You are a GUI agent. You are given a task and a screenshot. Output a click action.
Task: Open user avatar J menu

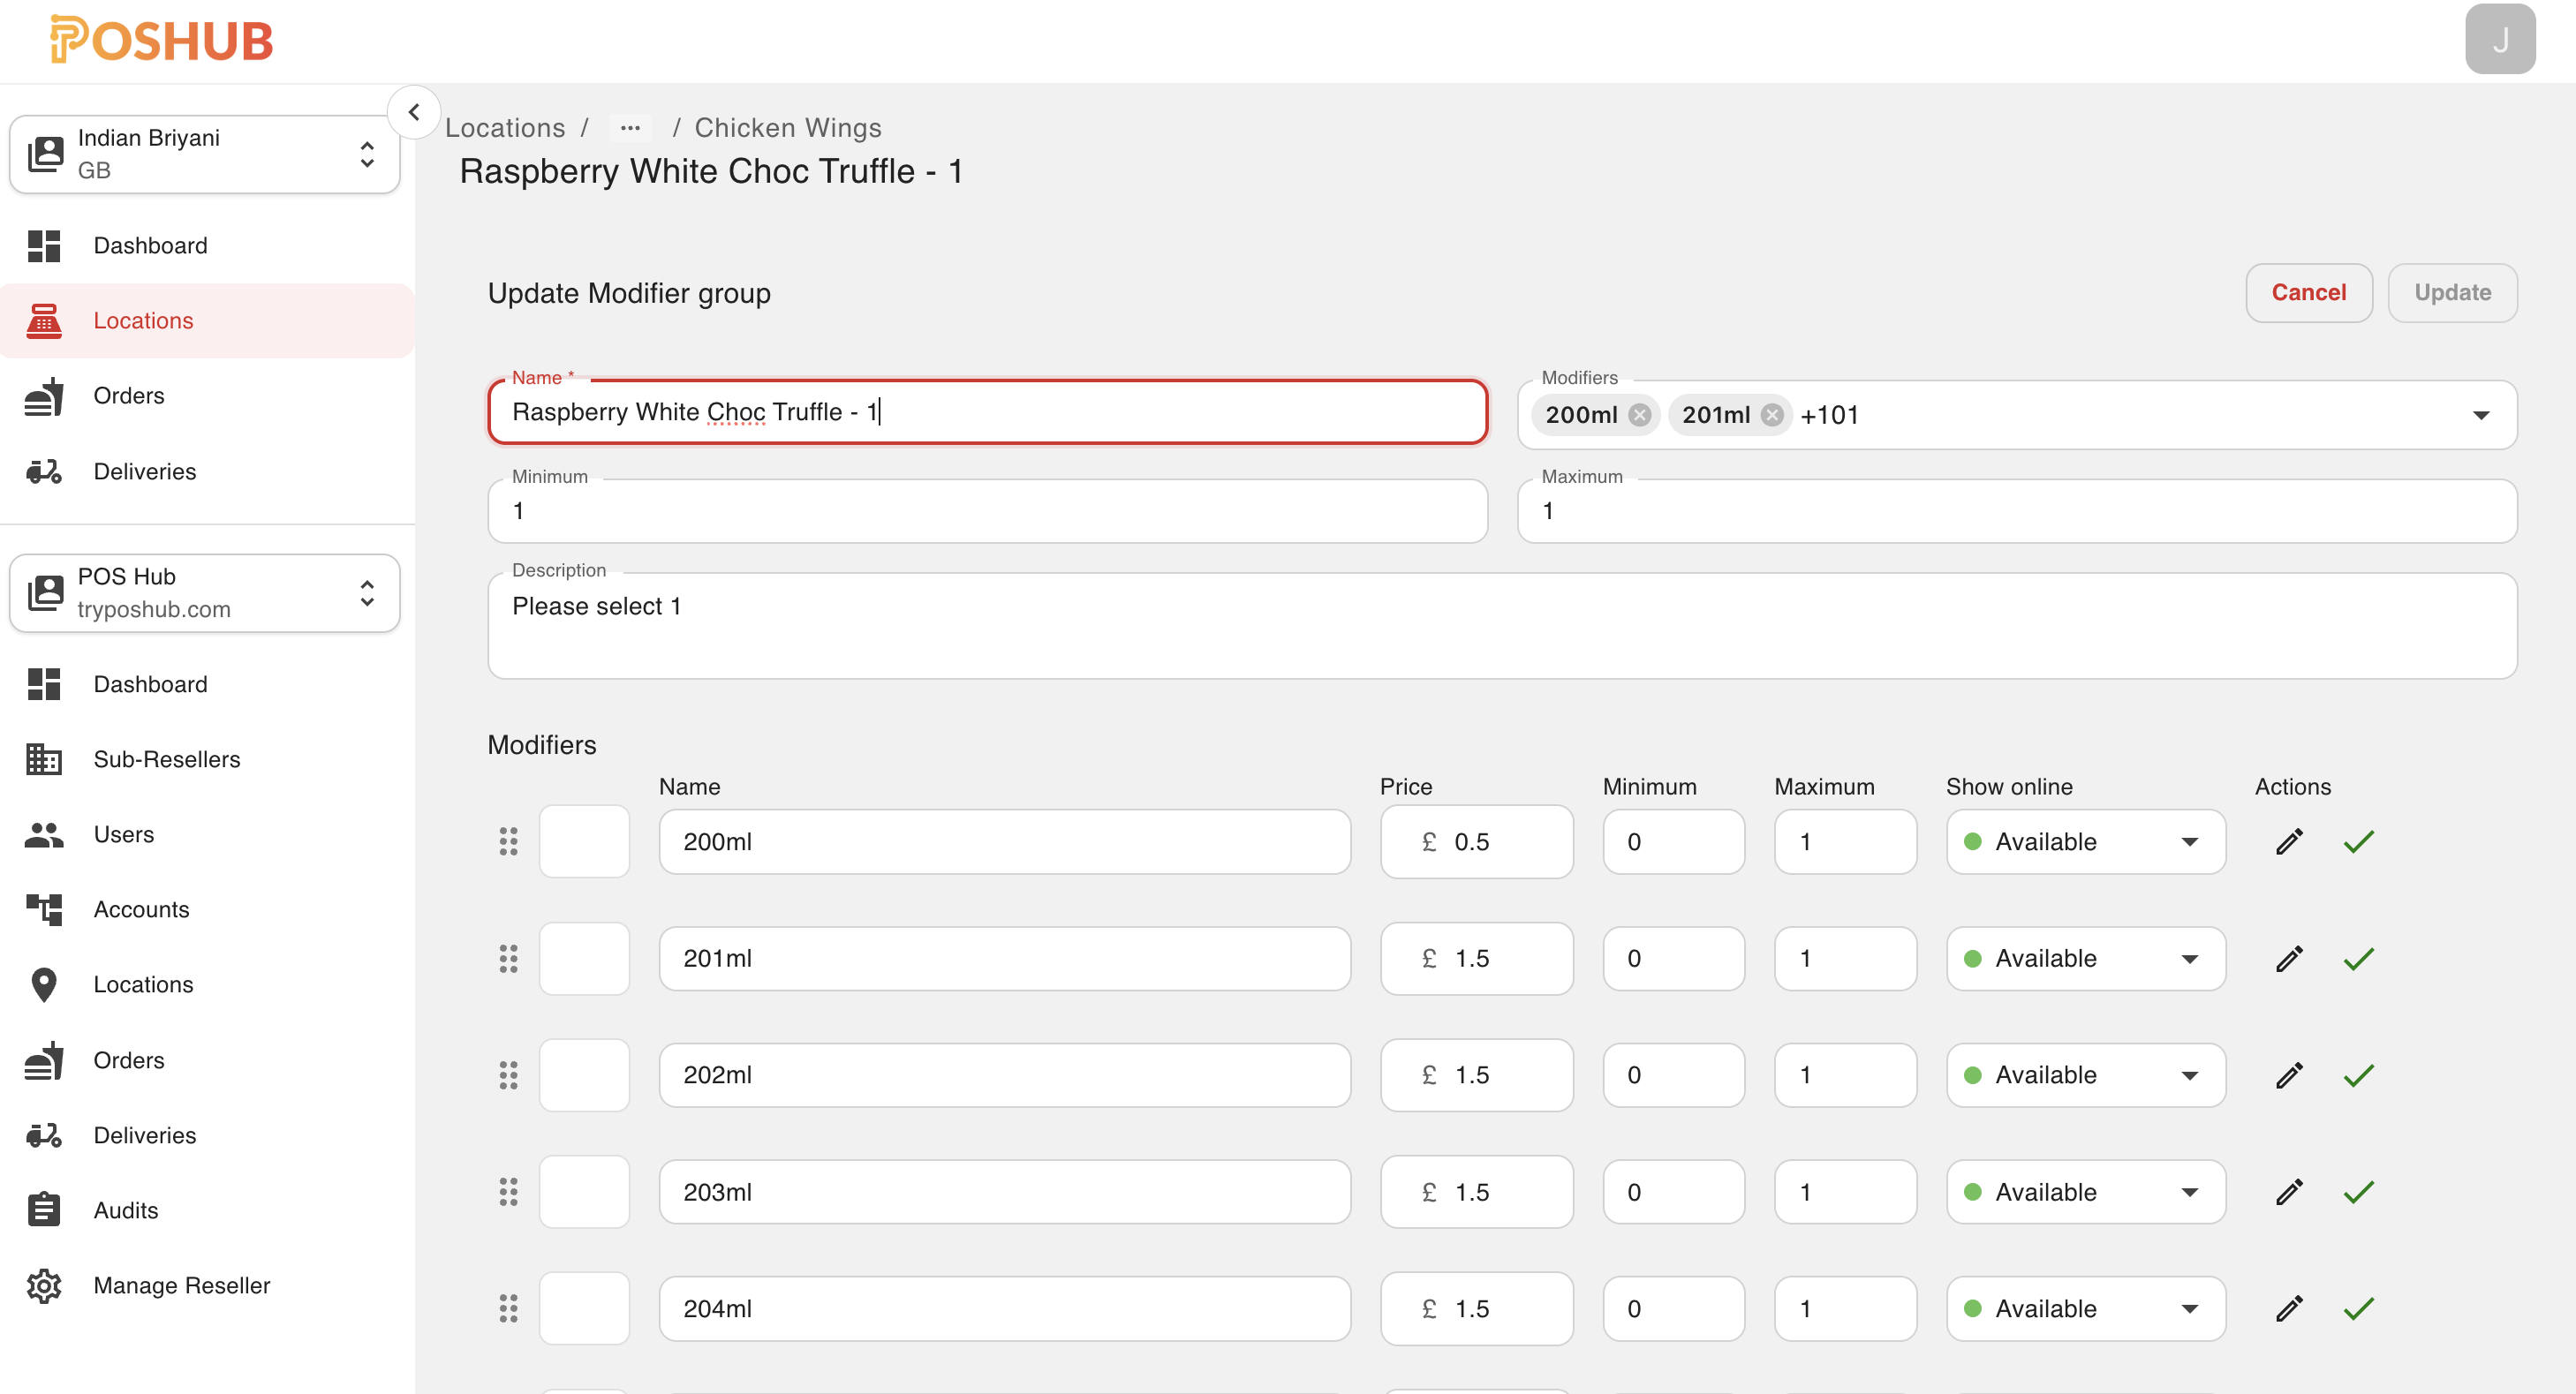coord(2499,40)
